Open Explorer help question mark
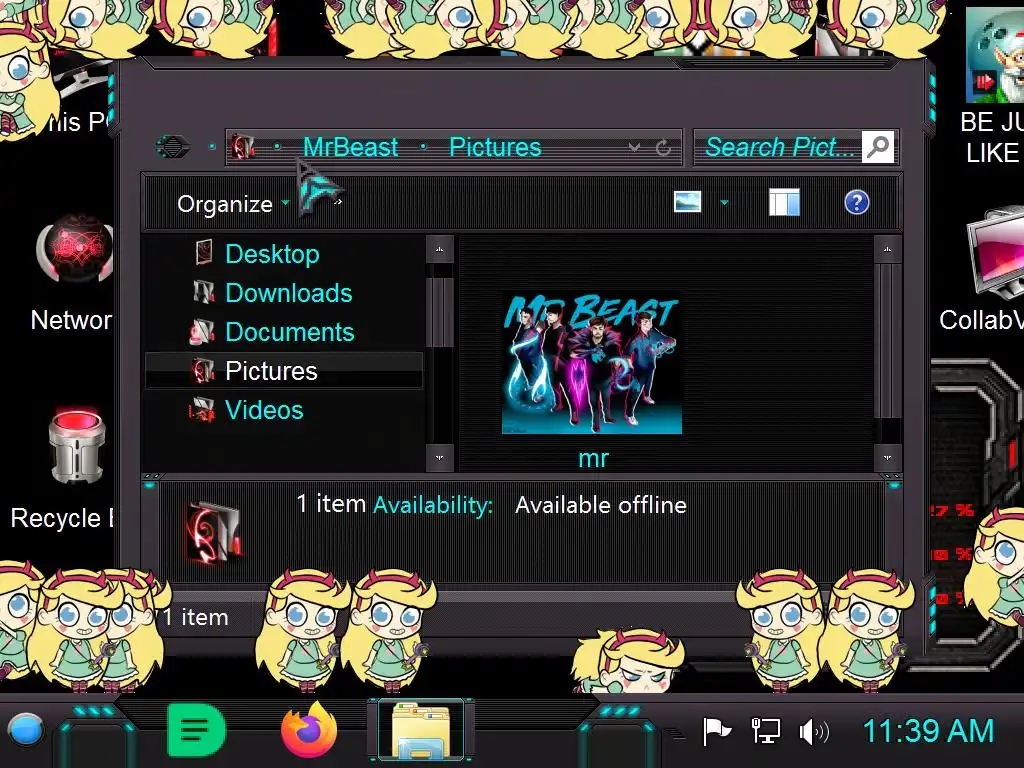1024x768 pixels. tap(856, 202)
